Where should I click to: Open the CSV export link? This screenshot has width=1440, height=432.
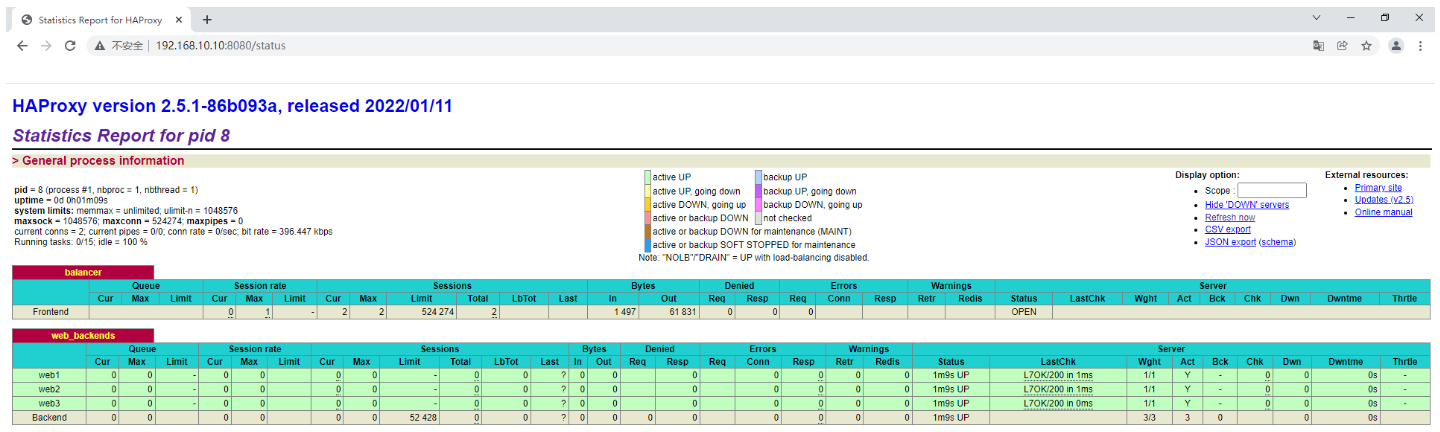pyautogui.click(x=1228, y=229)
